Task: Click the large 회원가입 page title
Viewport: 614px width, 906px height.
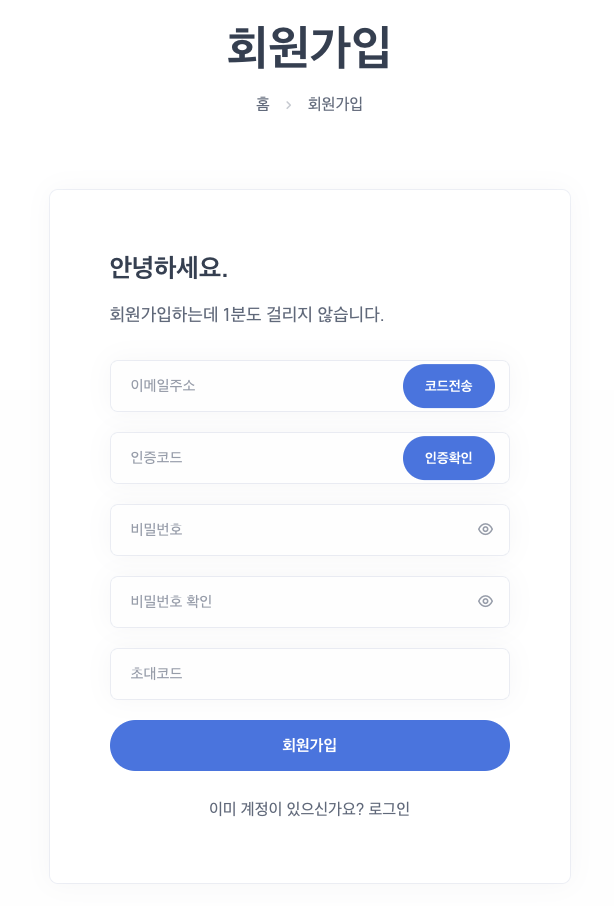Action: 309,47
